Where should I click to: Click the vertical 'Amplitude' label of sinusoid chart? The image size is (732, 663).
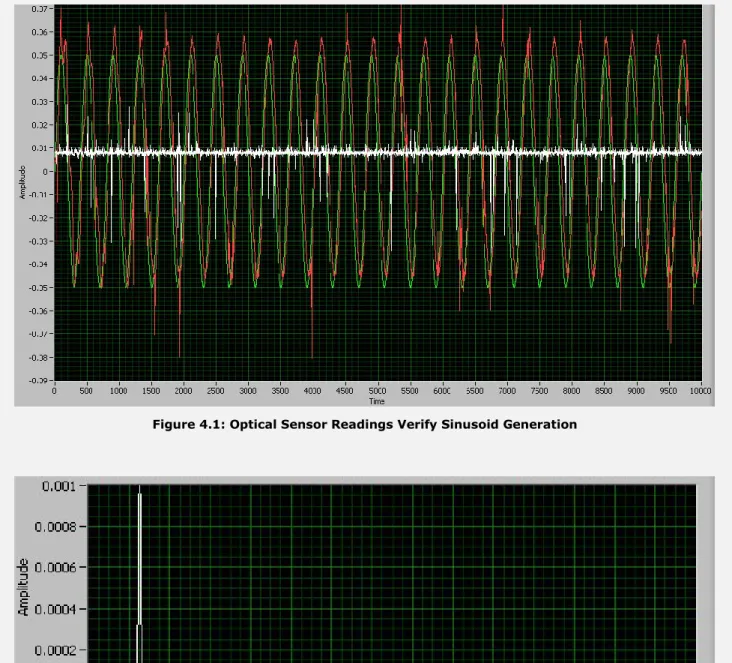(x=22, y=182)
